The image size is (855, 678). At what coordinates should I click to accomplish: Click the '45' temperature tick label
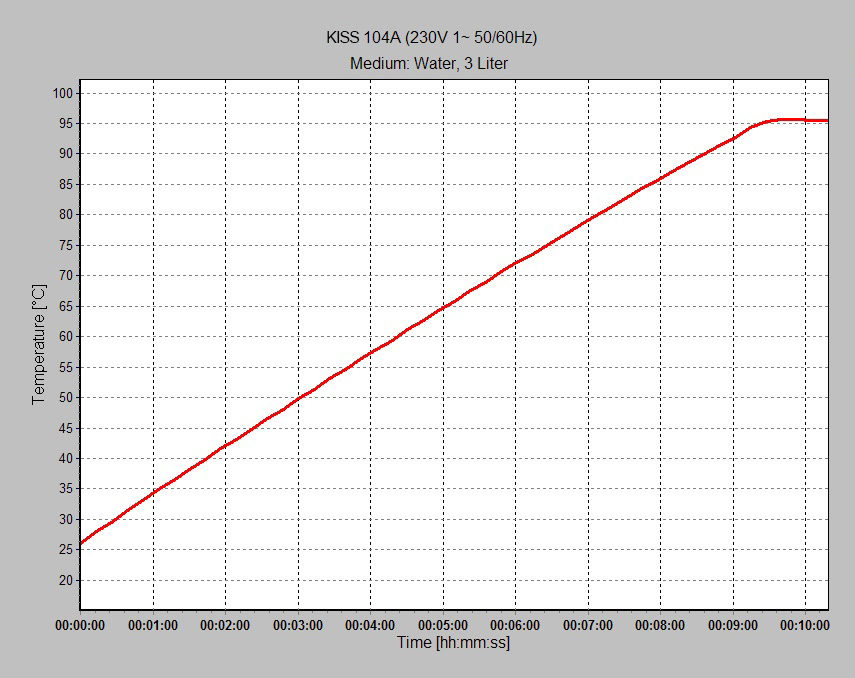pyautogui.click(x=65, y=428)
